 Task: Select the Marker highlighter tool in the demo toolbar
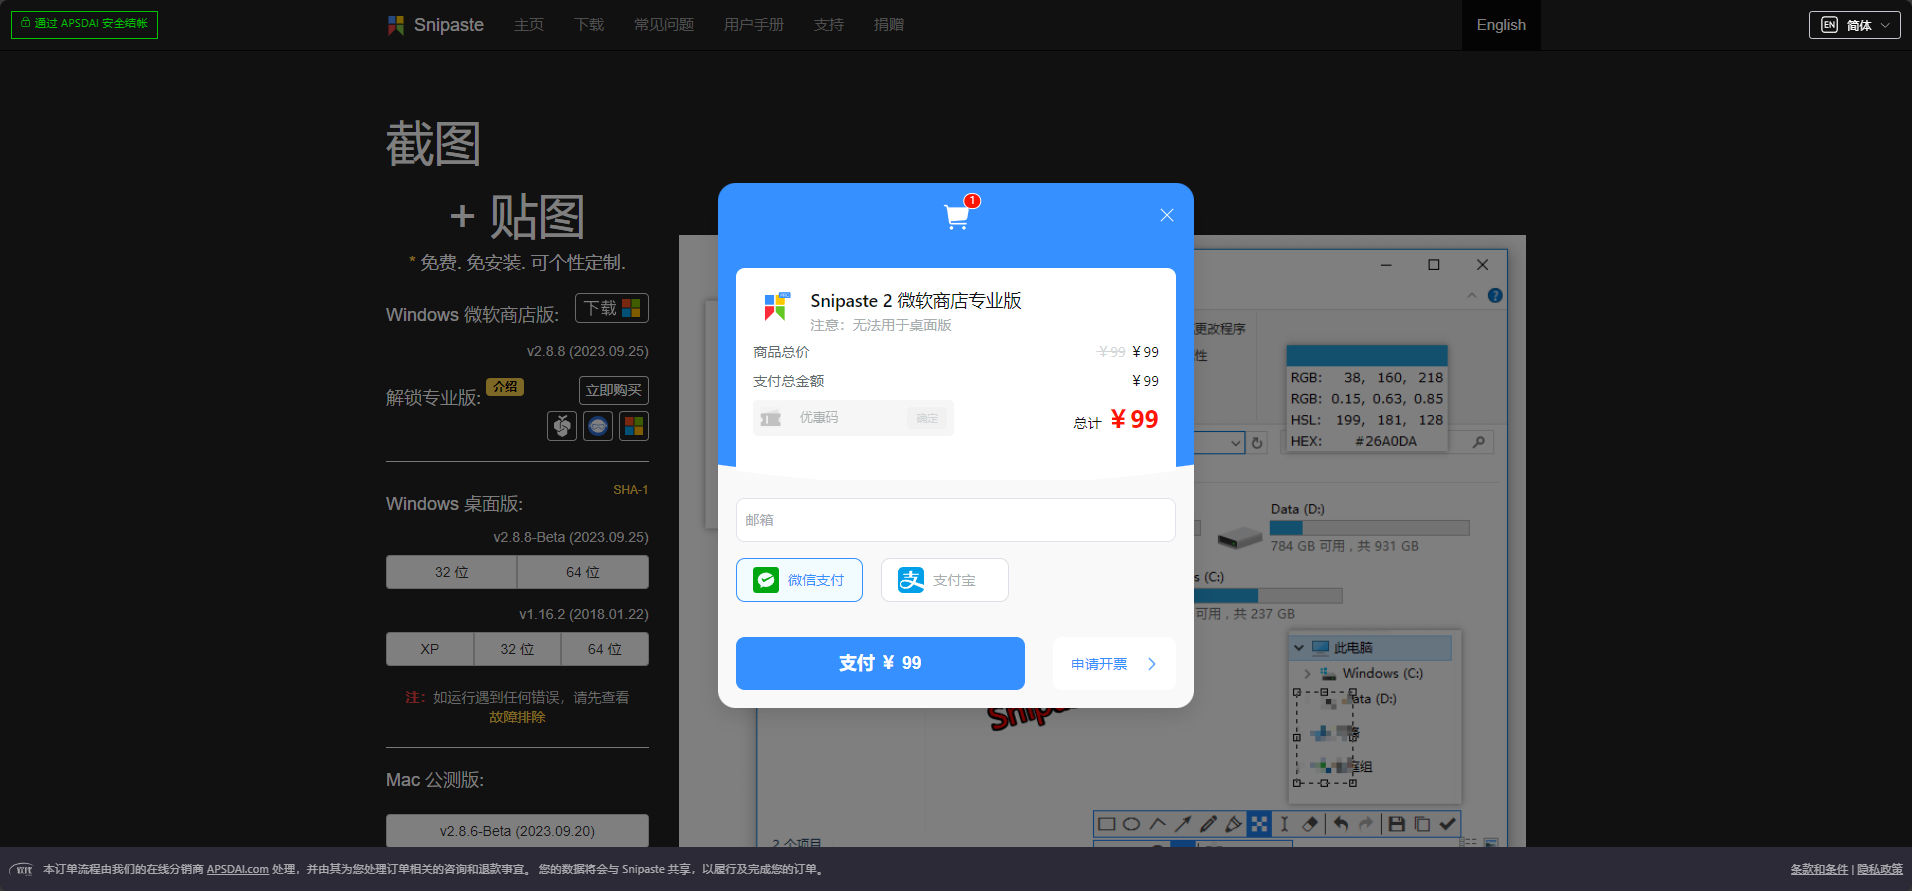click(1233, 824)
